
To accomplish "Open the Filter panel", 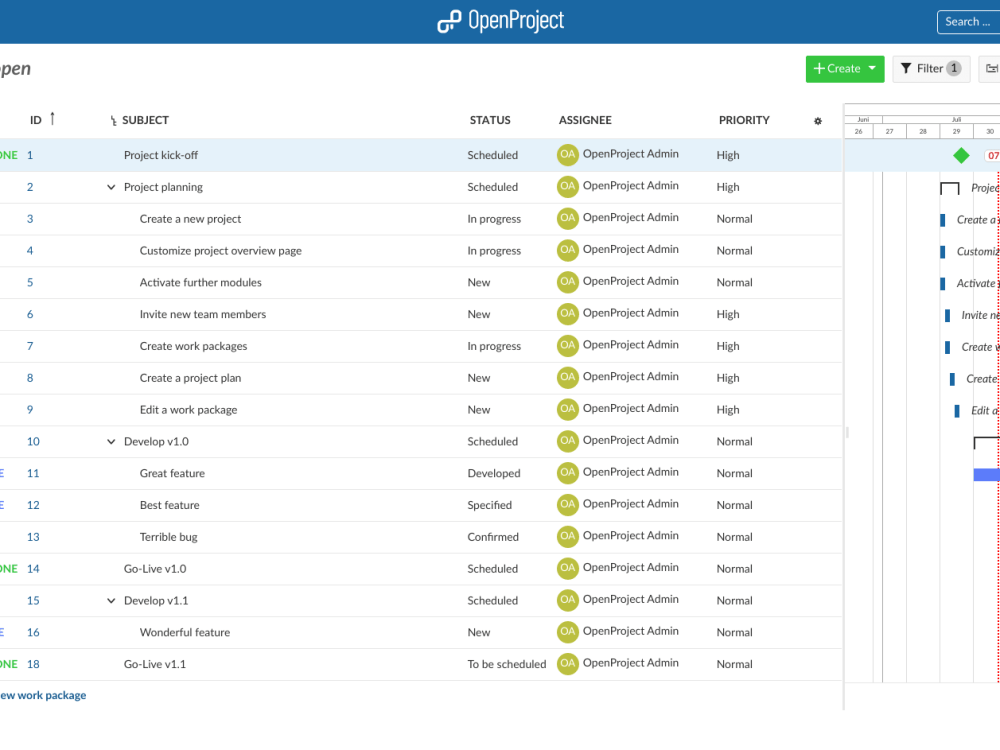I will (931, 68).
